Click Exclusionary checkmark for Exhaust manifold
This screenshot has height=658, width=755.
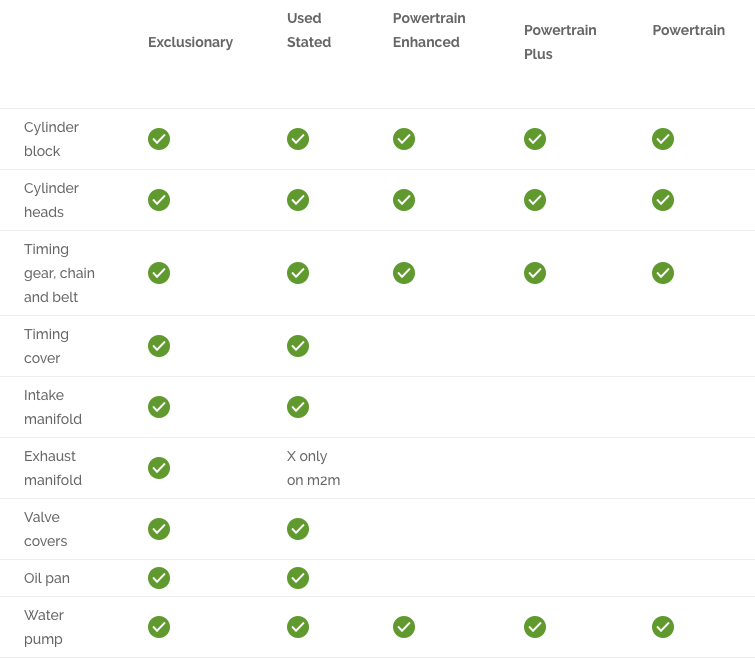click(159, 468)
